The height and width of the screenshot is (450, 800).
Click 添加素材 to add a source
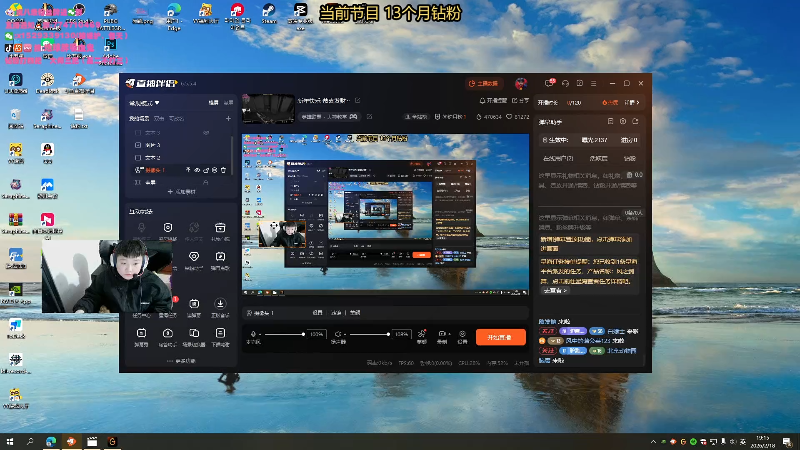click(182, 192)
